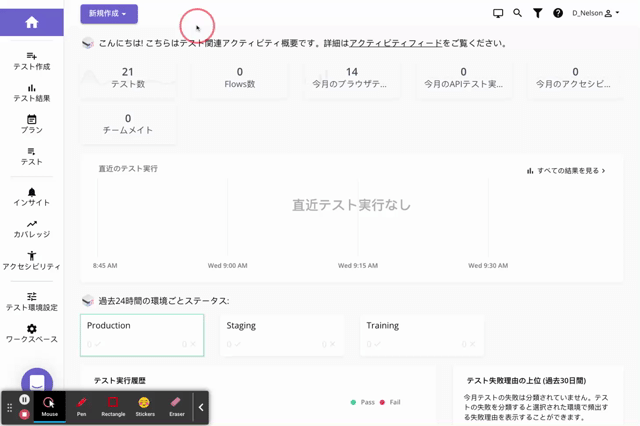This screenshot has height=426, width=640.
Task: Open the search magnifier icon
Action: [x=517, y=13]
